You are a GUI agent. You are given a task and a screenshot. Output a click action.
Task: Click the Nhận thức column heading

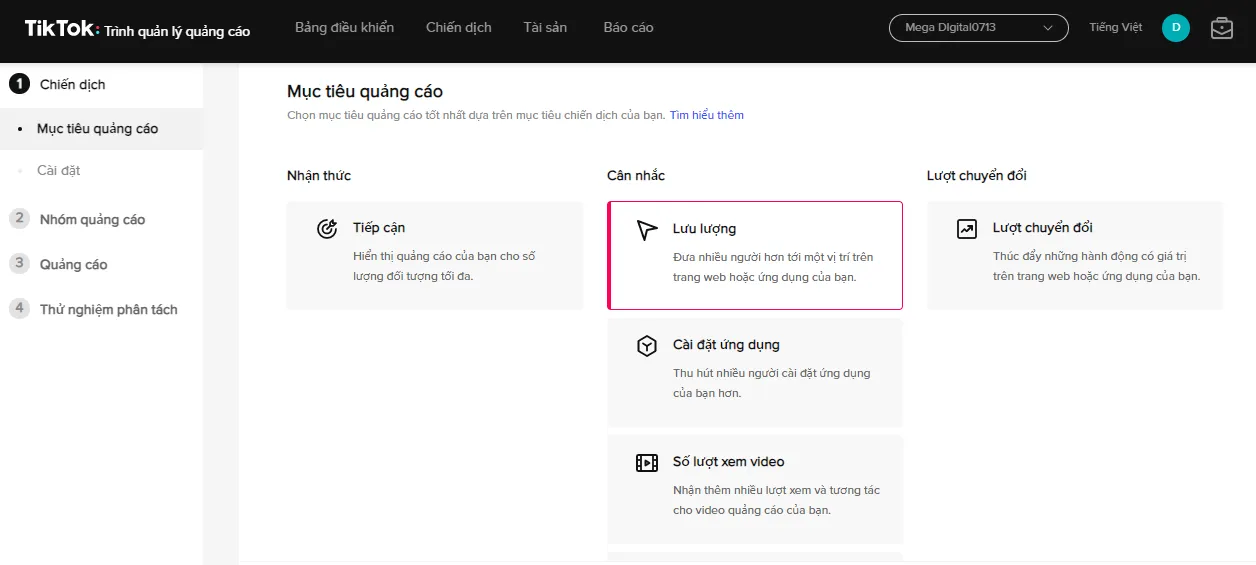pos(319,176)
